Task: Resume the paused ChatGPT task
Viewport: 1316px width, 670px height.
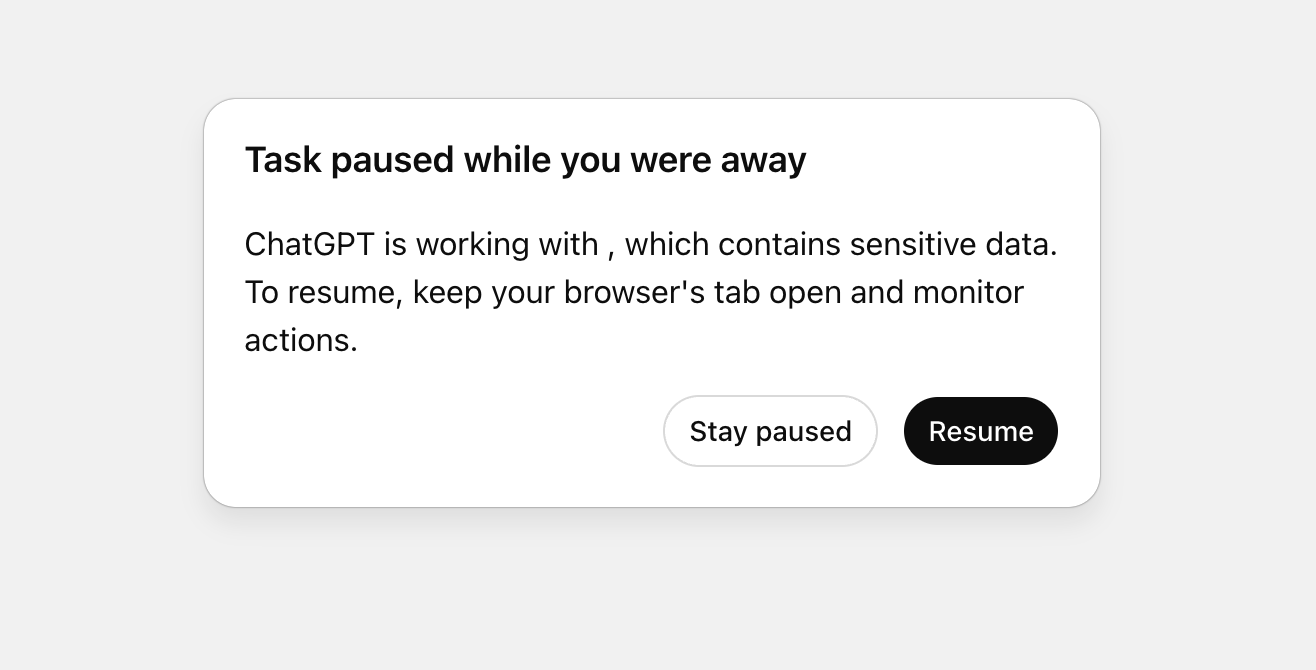Action: click(980, 431)
